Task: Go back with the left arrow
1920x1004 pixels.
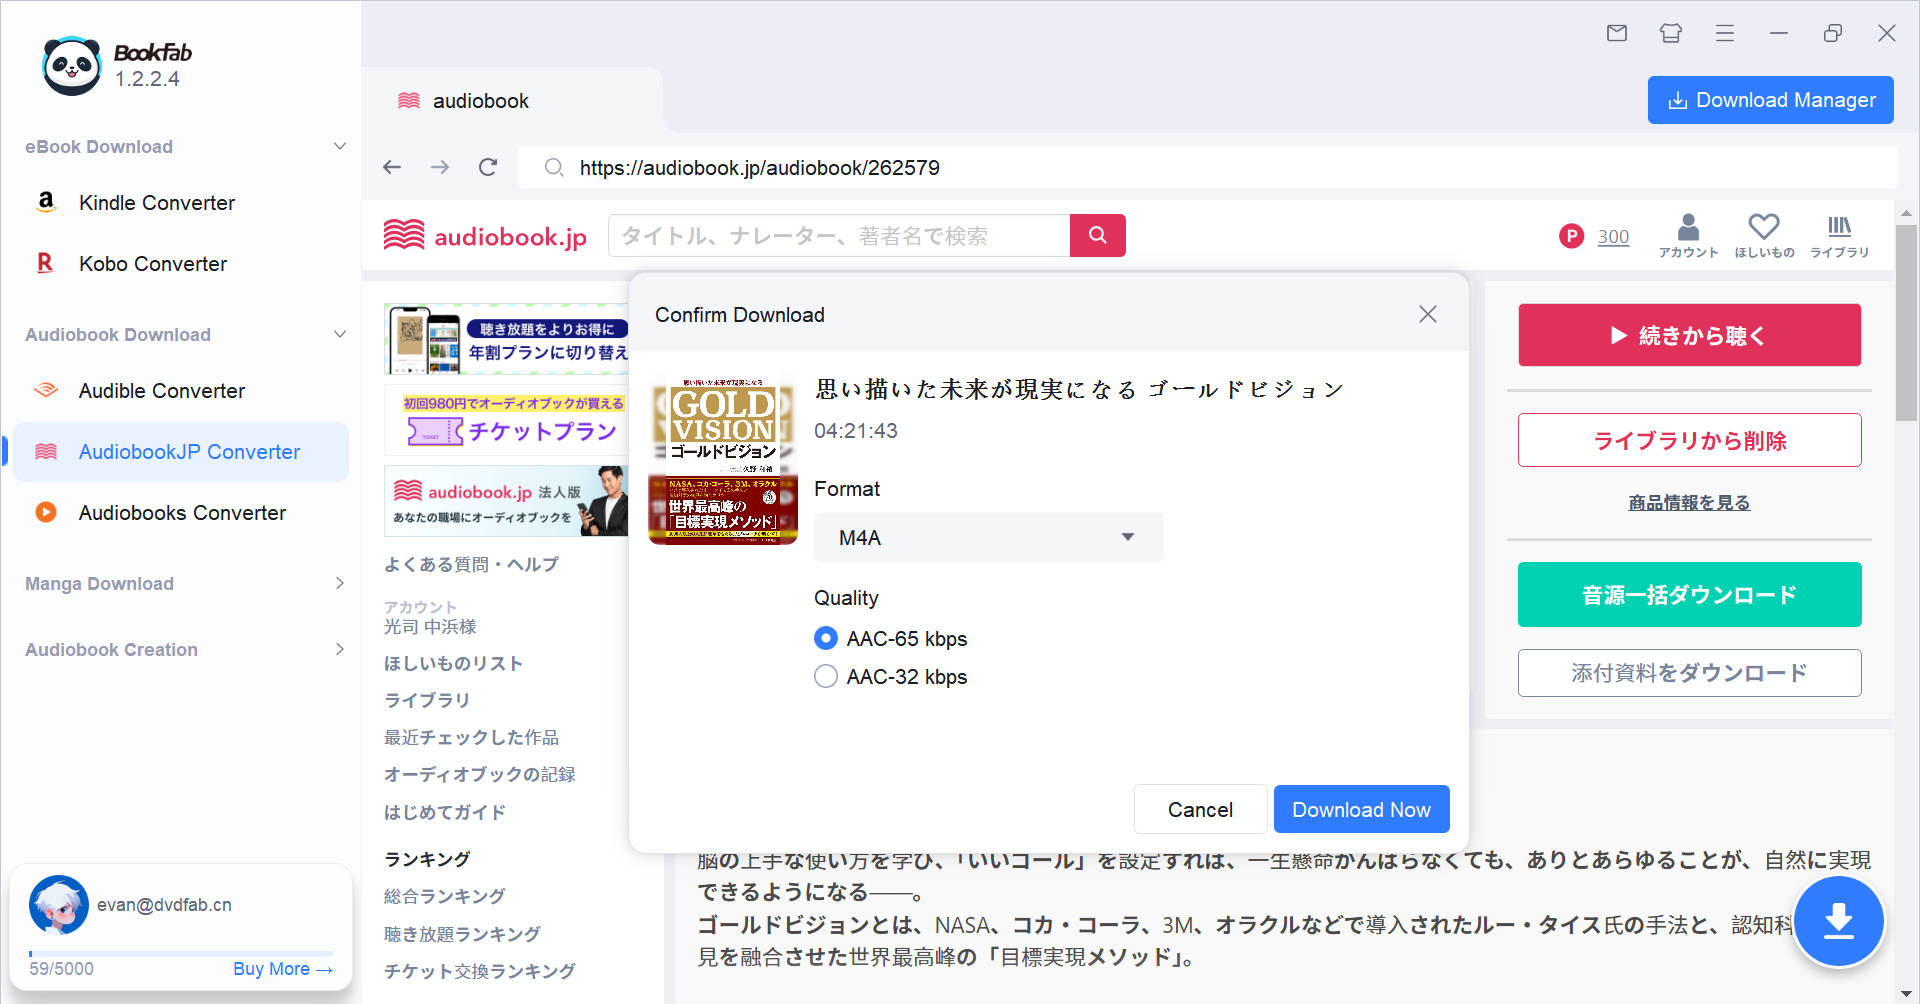Action: click(392, 167)
